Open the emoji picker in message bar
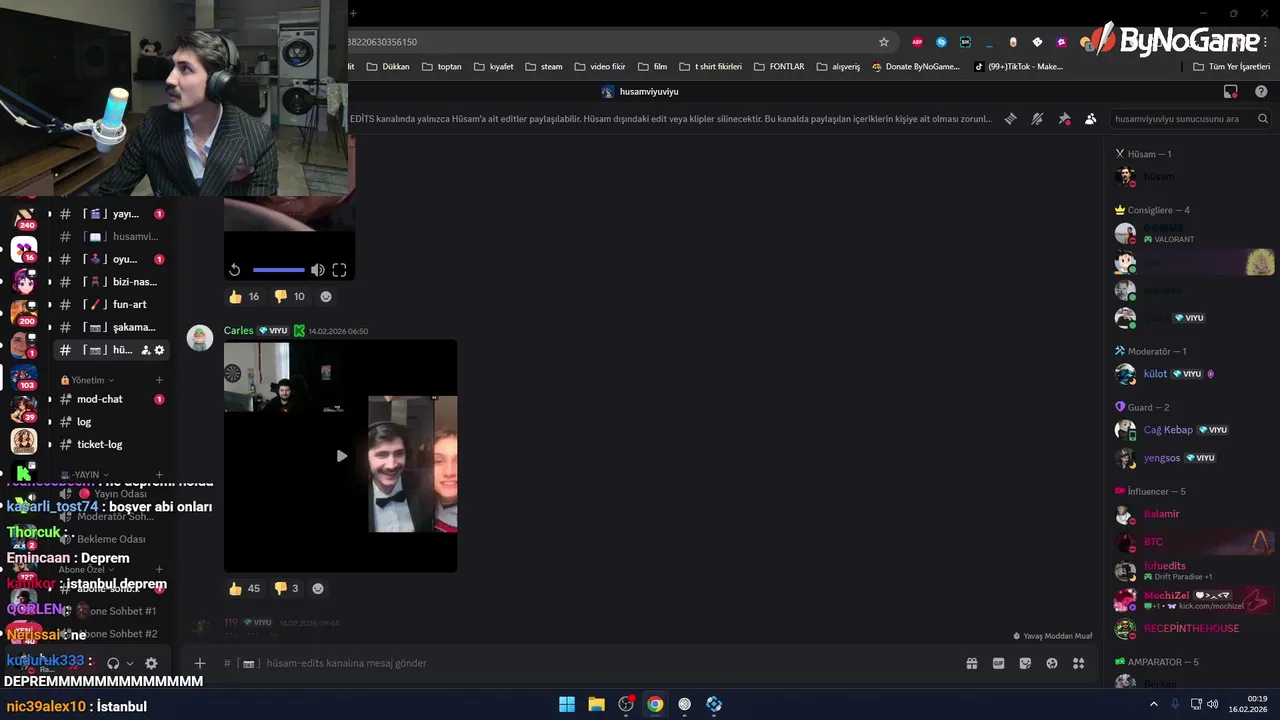Image resolution: width=1280 pixels, height=720 pixels. point(1052,663)
